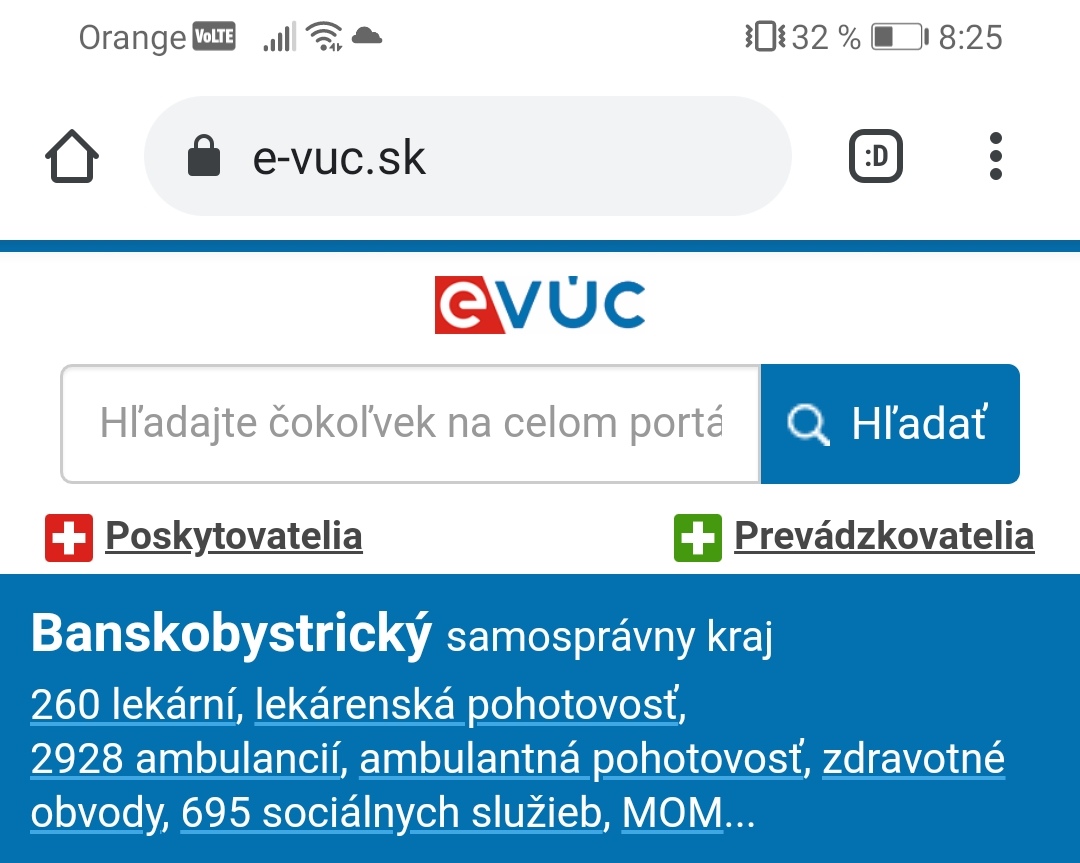
Task: Open the 2928 ambulancií link
Action: 186,759
